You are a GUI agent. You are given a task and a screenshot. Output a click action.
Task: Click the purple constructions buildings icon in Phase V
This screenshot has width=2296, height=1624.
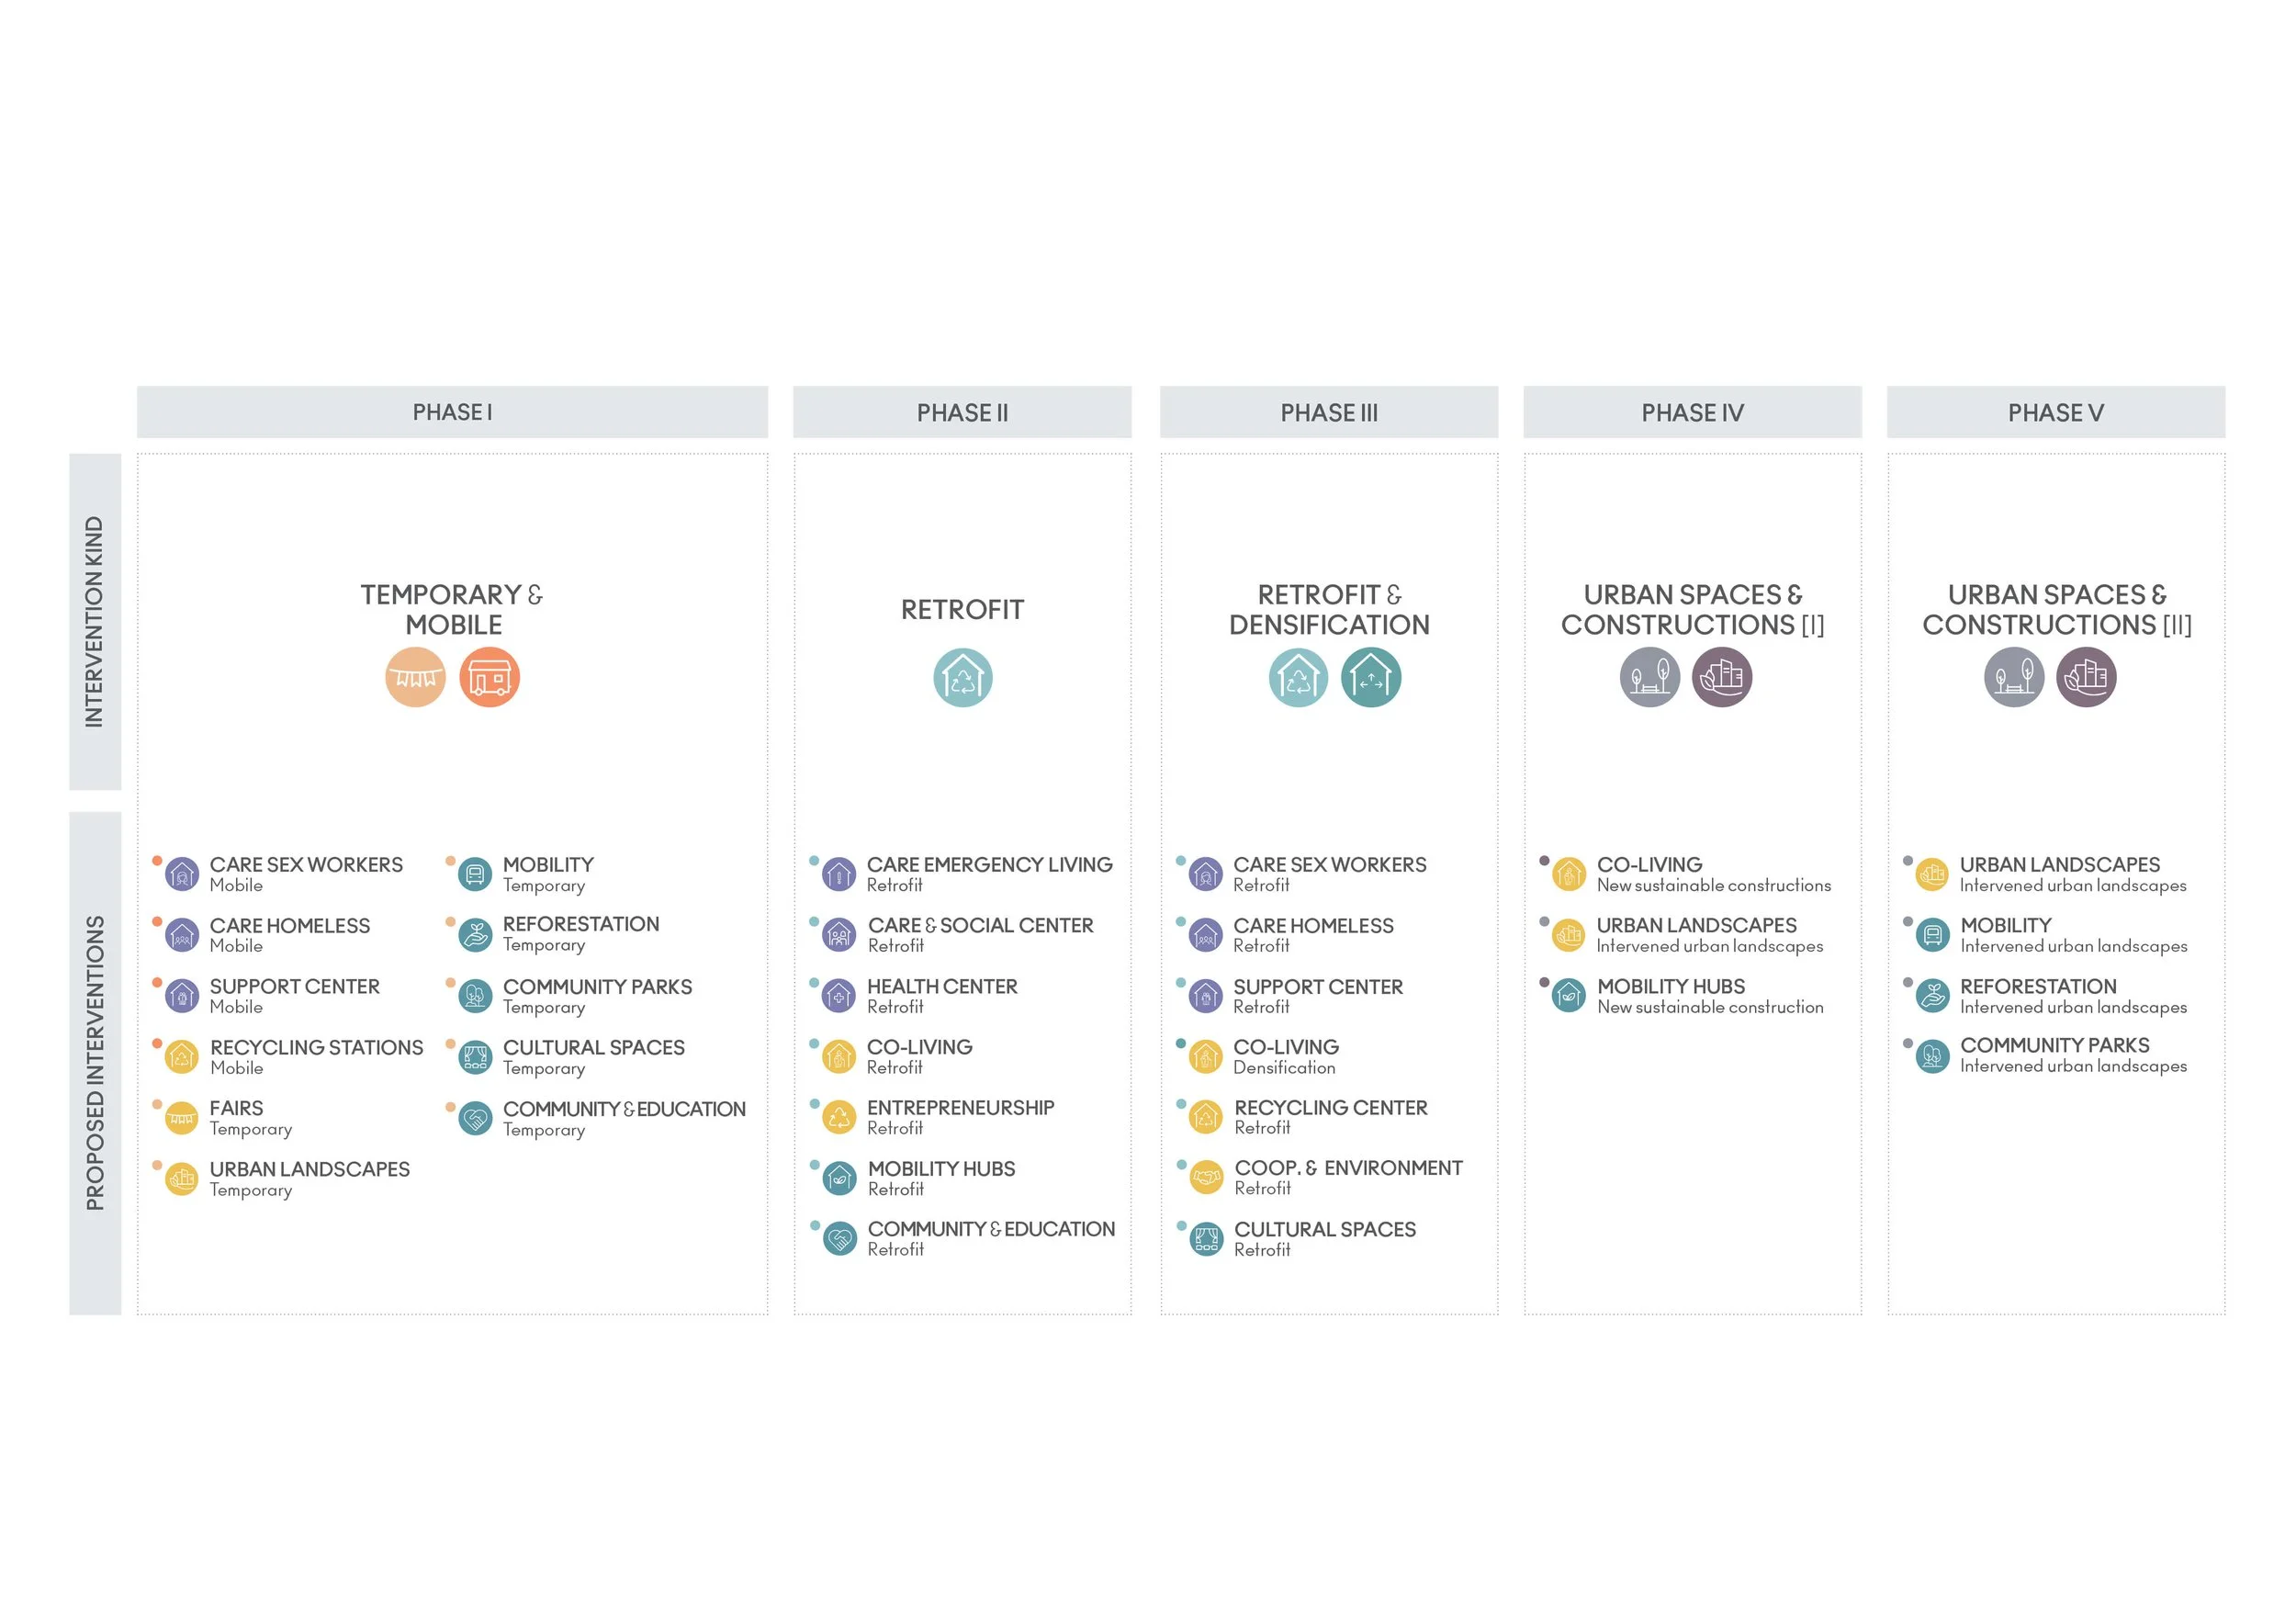pyautogui.click(x=2086, y=677)
